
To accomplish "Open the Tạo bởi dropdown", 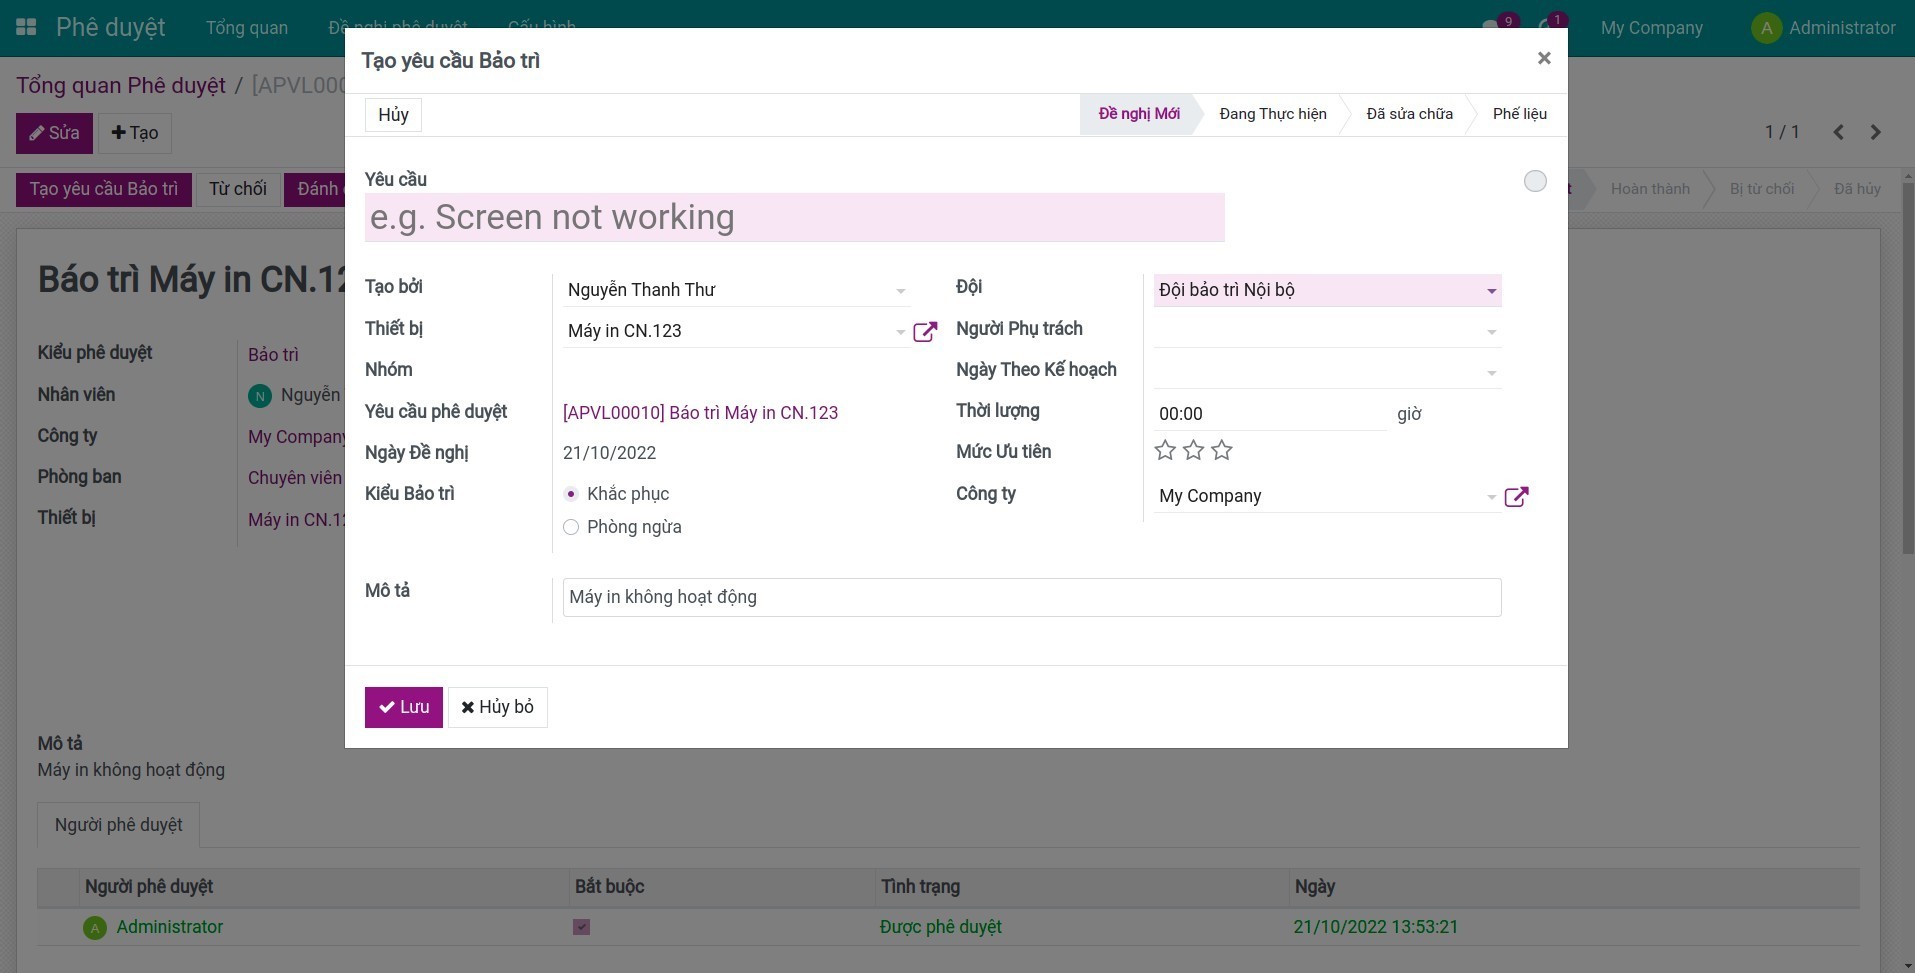I will point(900,291).
